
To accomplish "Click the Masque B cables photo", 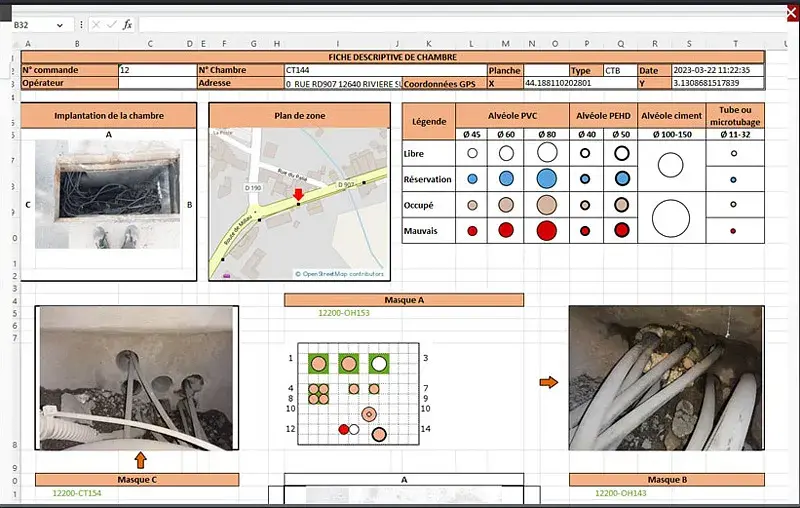I will click(x=666, y=378).
